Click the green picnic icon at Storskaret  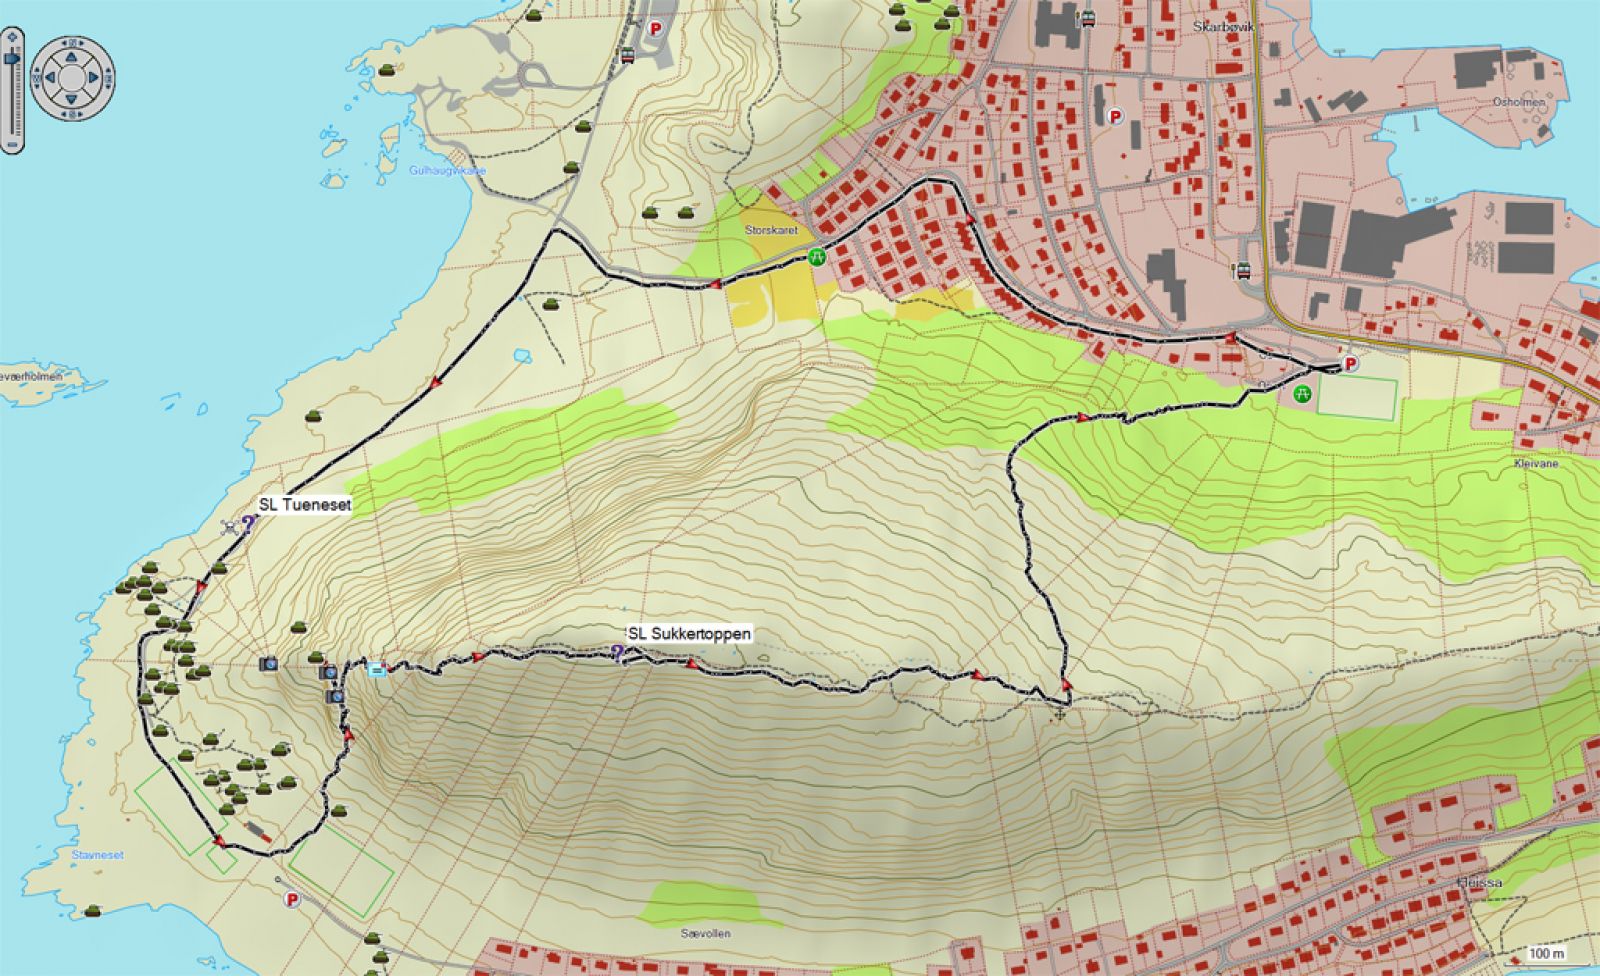[818, 256]
